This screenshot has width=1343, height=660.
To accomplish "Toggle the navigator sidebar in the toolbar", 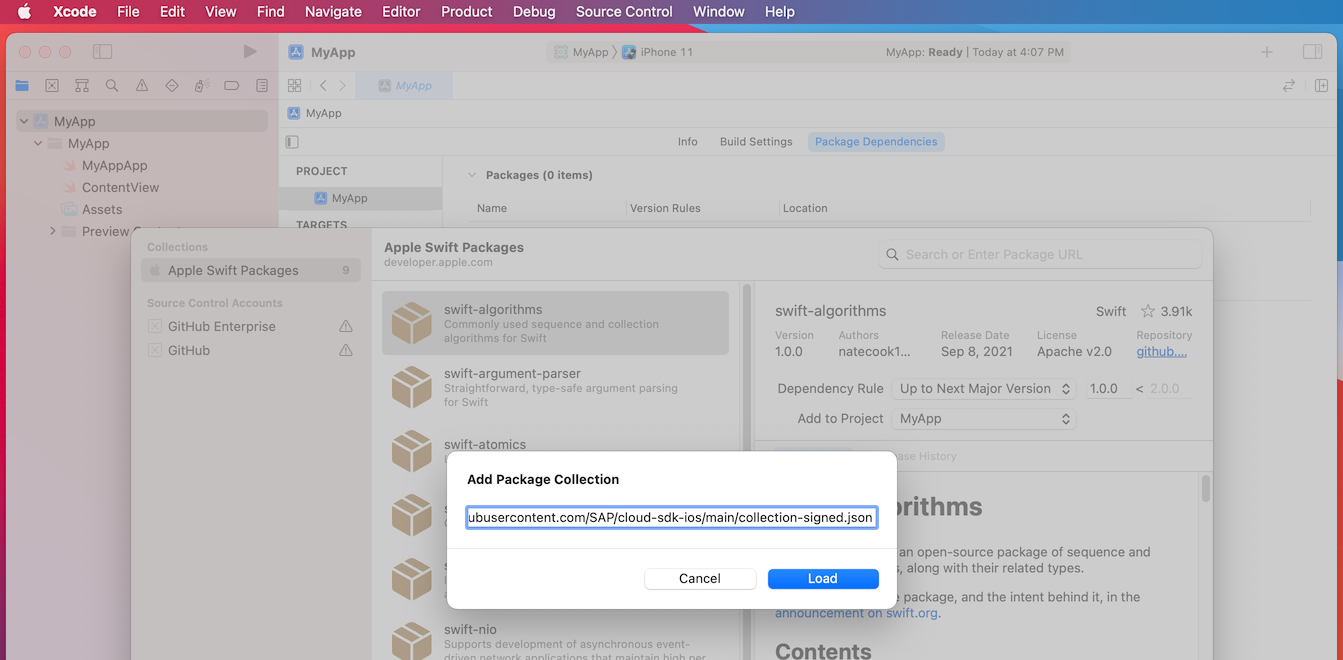I will pyautogui.click(x=102, y=52).
